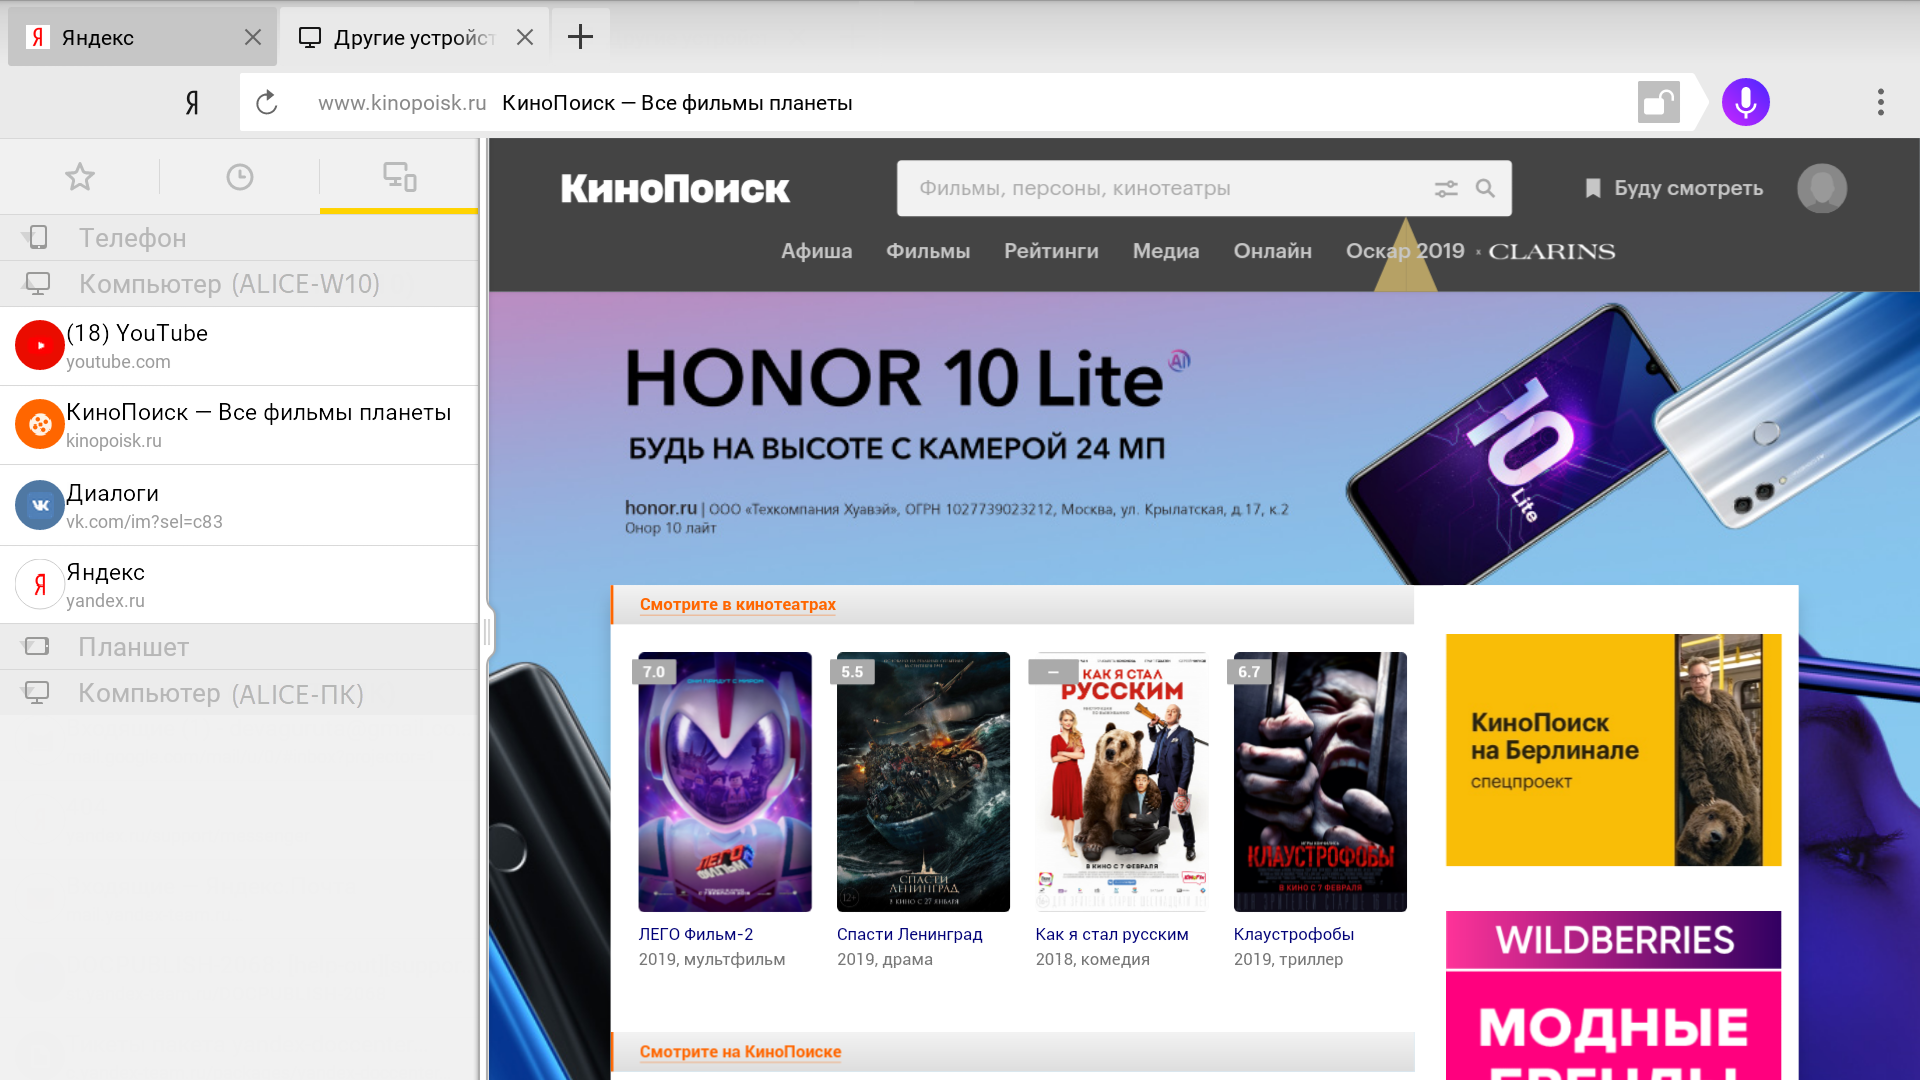This screenshot has height=1080, width=1920.
Task: Open Оскар 2019 Clarins section
Action: coord(1480,251)
